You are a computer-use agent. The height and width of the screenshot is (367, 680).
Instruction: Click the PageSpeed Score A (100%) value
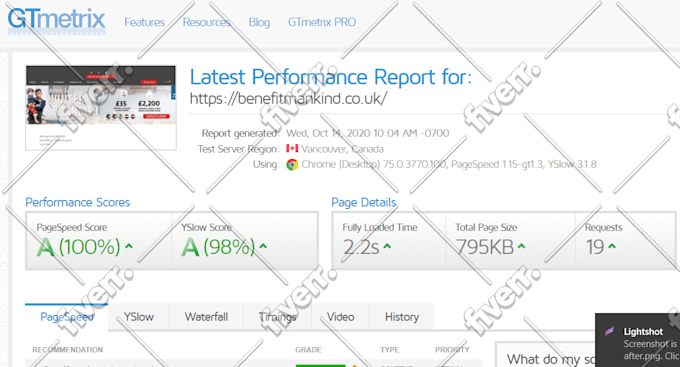point(78,247)
